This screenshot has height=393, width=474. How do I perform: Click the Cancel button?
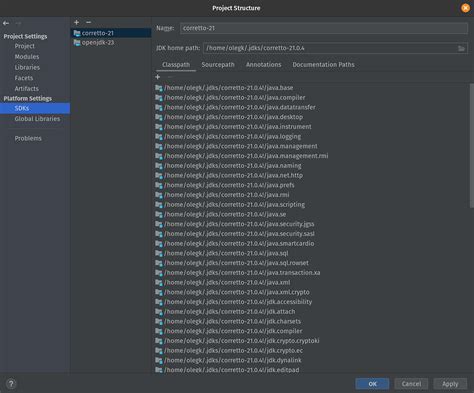411,384
